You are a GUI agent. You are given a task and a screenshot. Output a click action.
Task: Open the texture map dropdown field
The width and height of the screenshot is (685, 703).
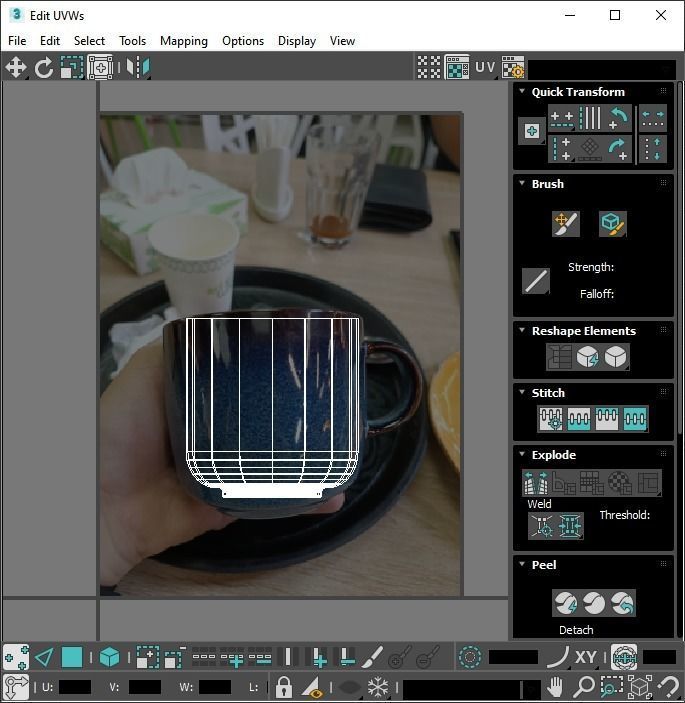coord(602,70)
